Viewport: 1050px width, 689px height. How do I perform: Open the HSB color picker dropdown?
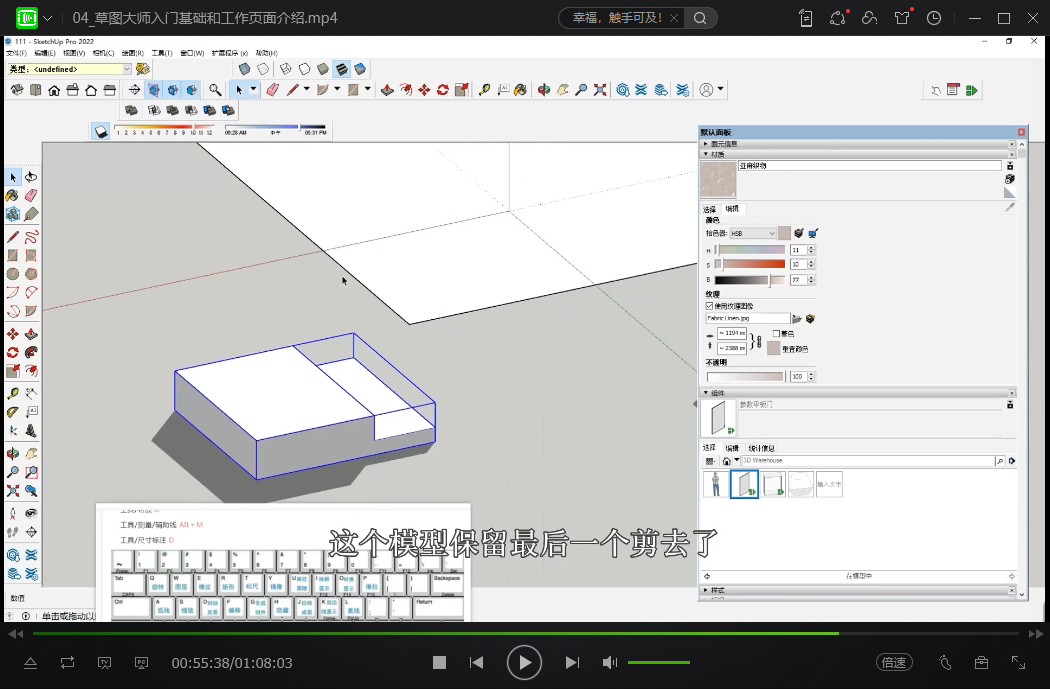(x=753, y=233)
